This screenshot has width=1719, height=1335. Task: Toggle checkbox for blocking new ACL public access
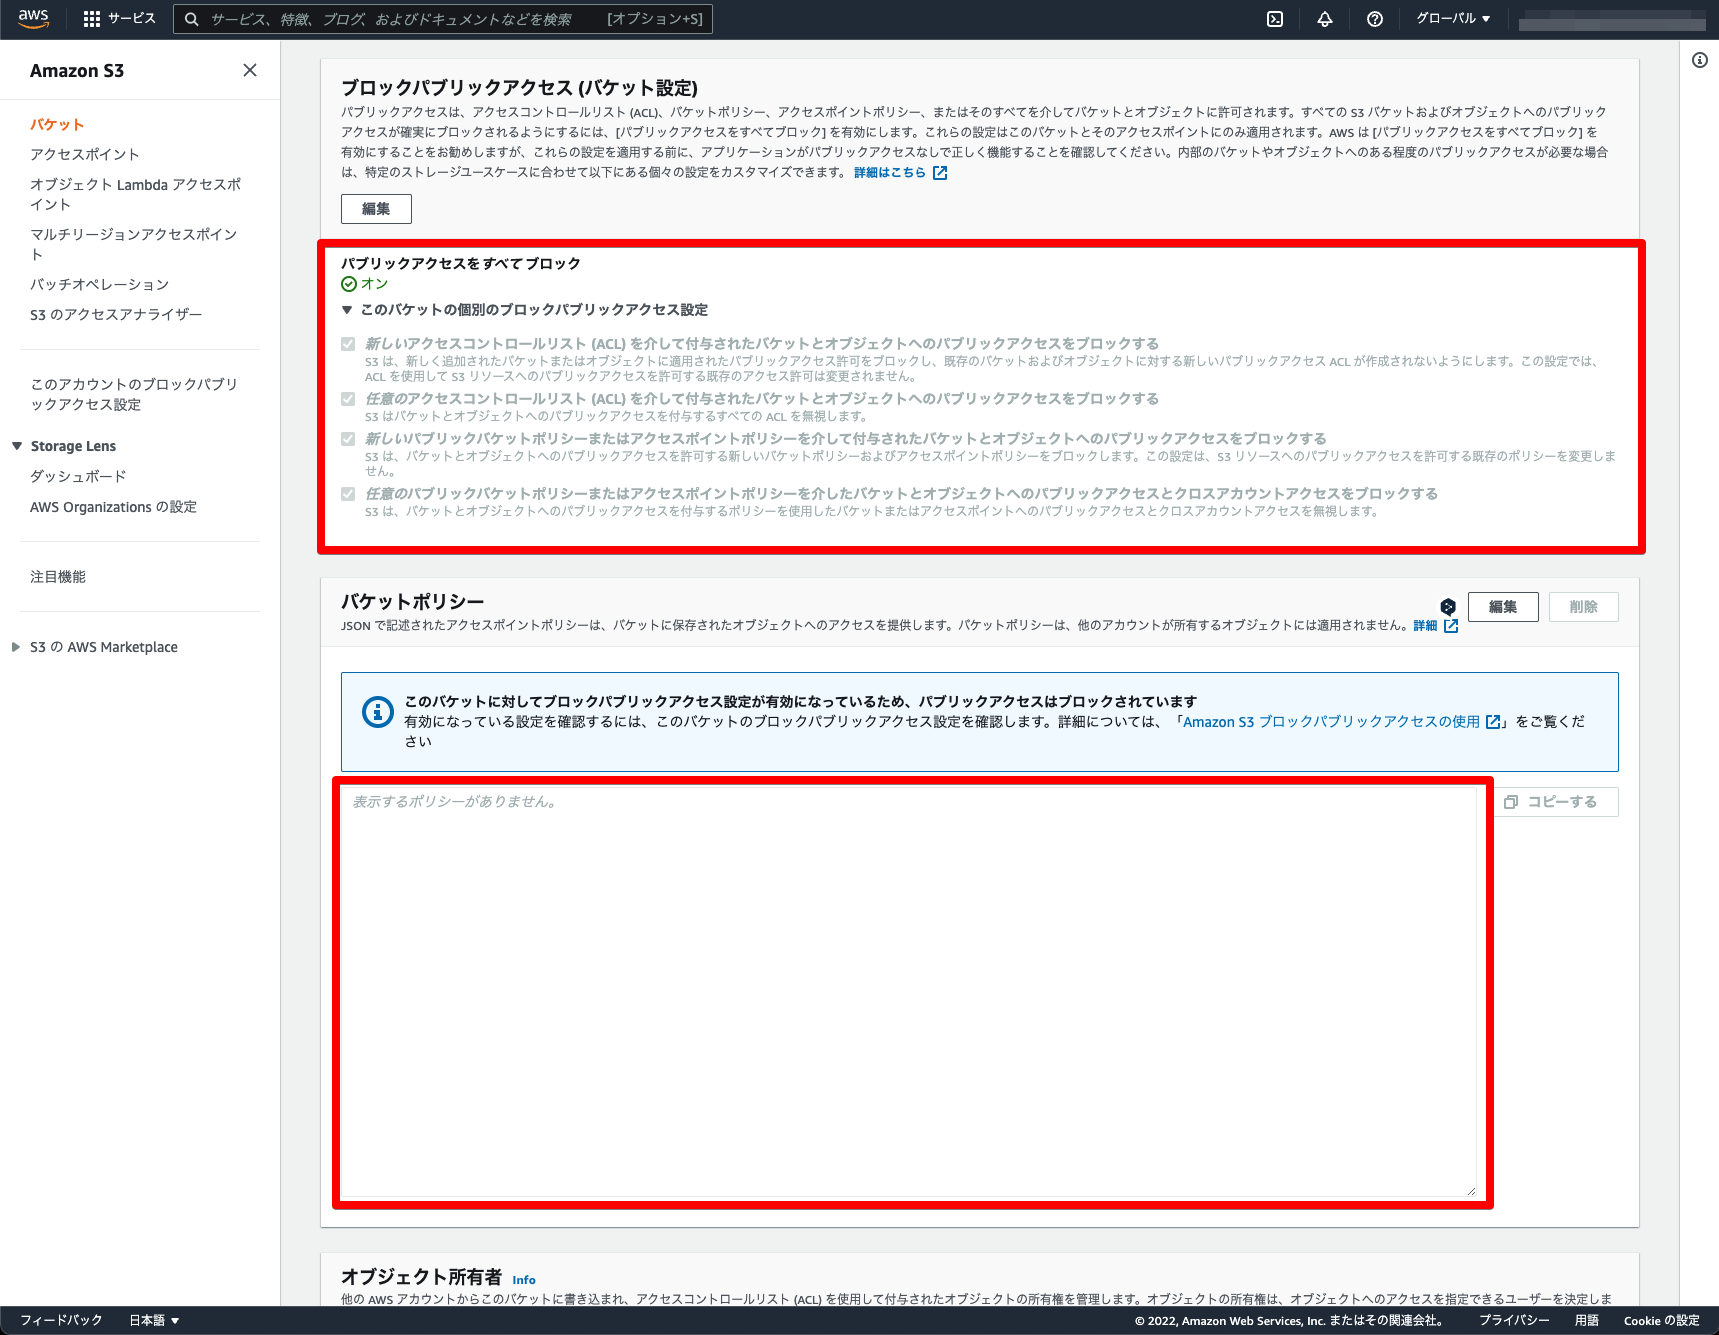(x=348, y=344)
